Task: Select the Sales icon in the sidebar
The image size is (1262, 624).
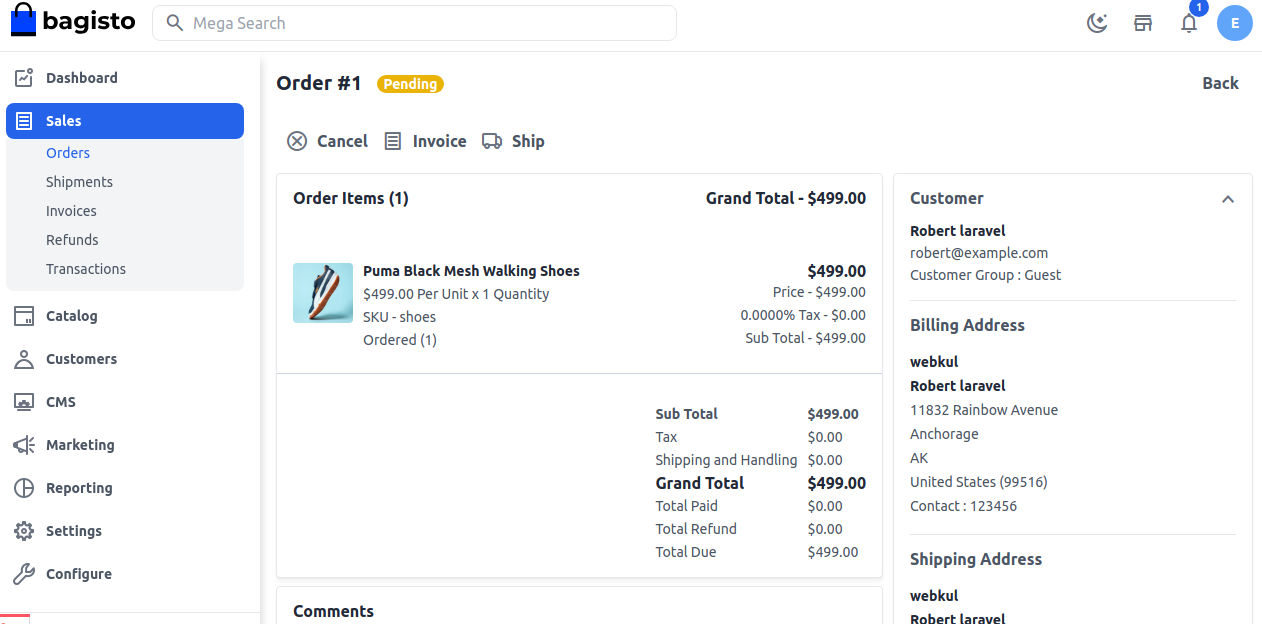Action: [x=23, y=120]
